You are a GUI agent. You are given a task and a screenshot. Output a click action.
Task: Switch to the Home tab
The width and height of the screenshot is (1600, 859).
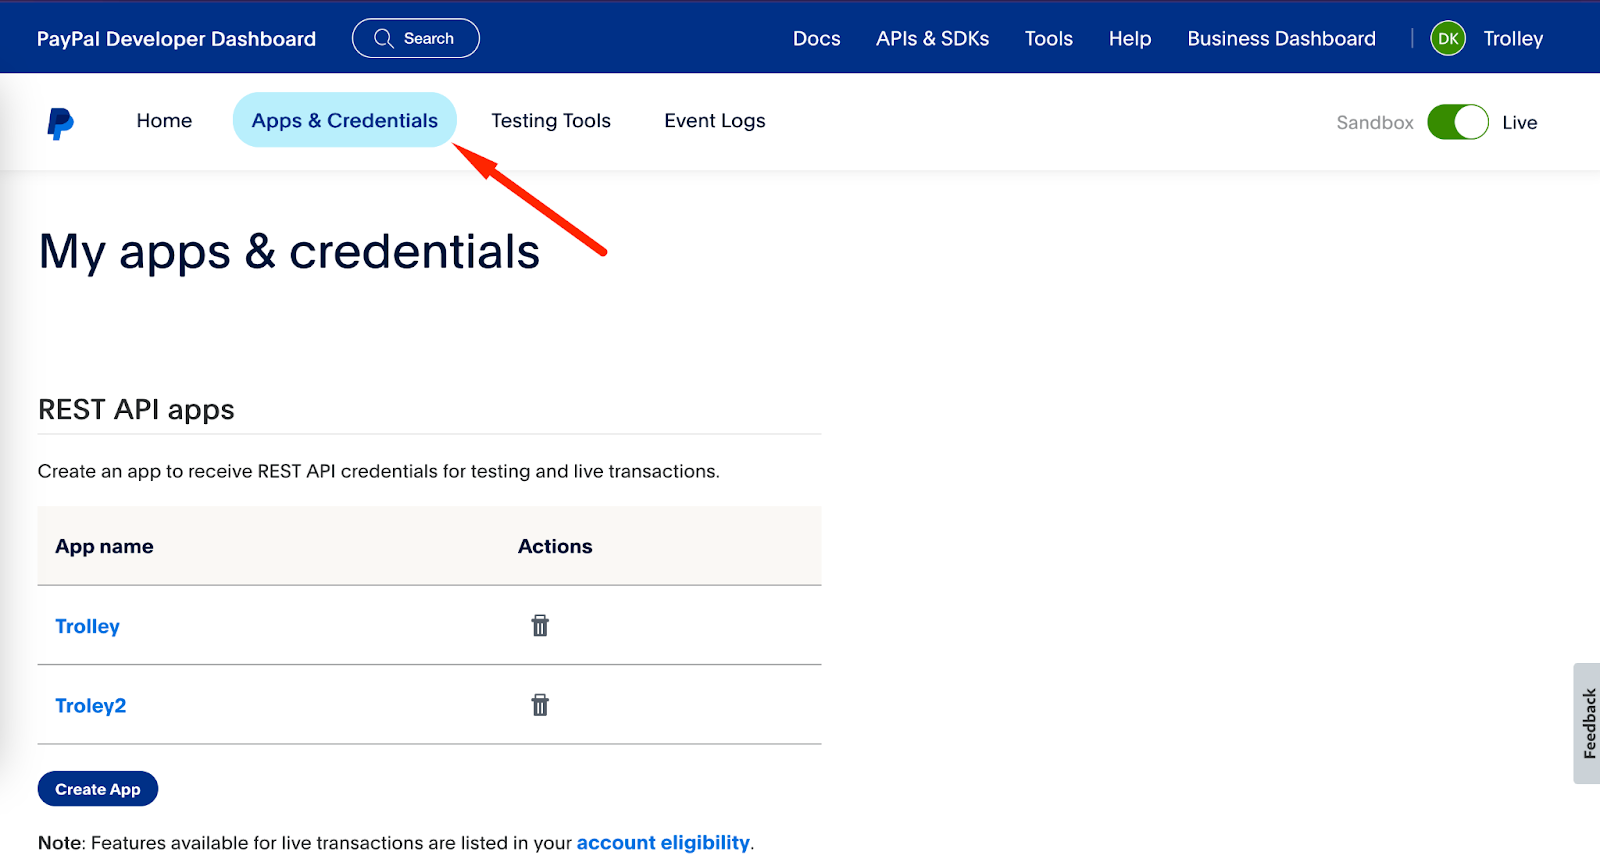point(164,121)
